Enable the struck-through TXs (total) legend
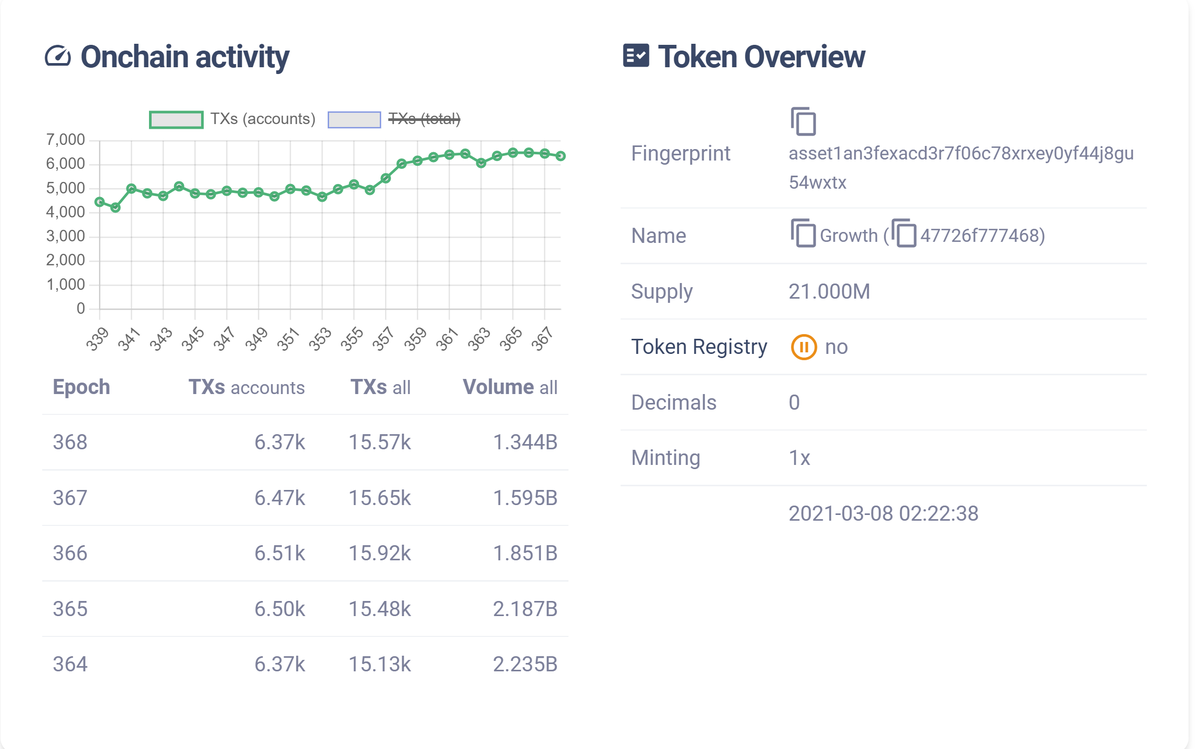Viewport: 1200px width, 749px height. (394, 119)
